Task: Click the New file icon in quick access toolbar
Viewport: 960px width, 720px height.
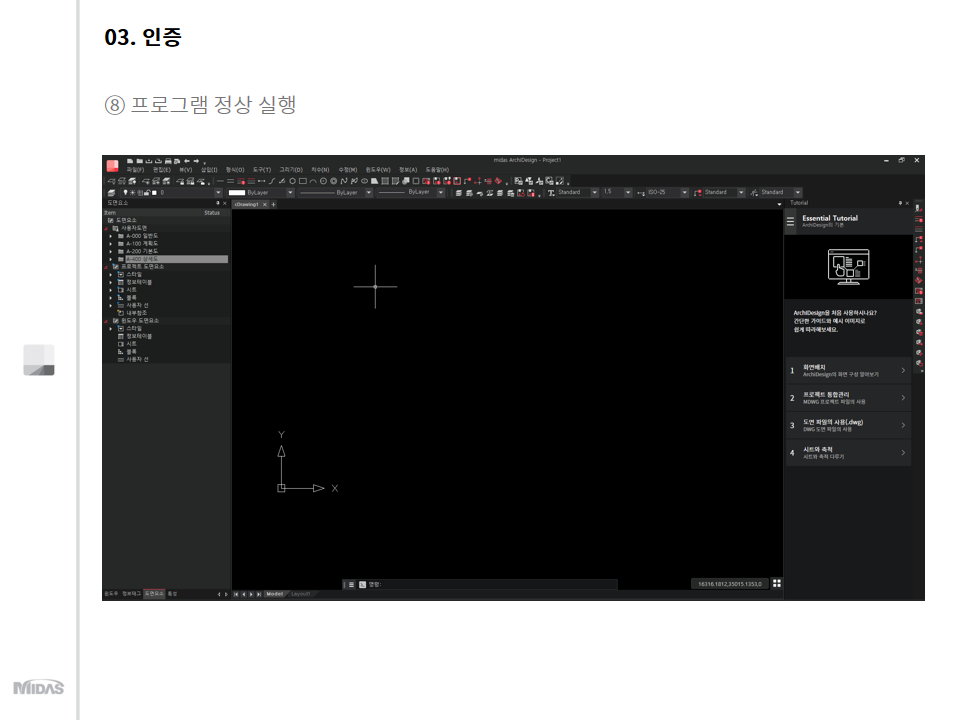Action: [130, 161]
